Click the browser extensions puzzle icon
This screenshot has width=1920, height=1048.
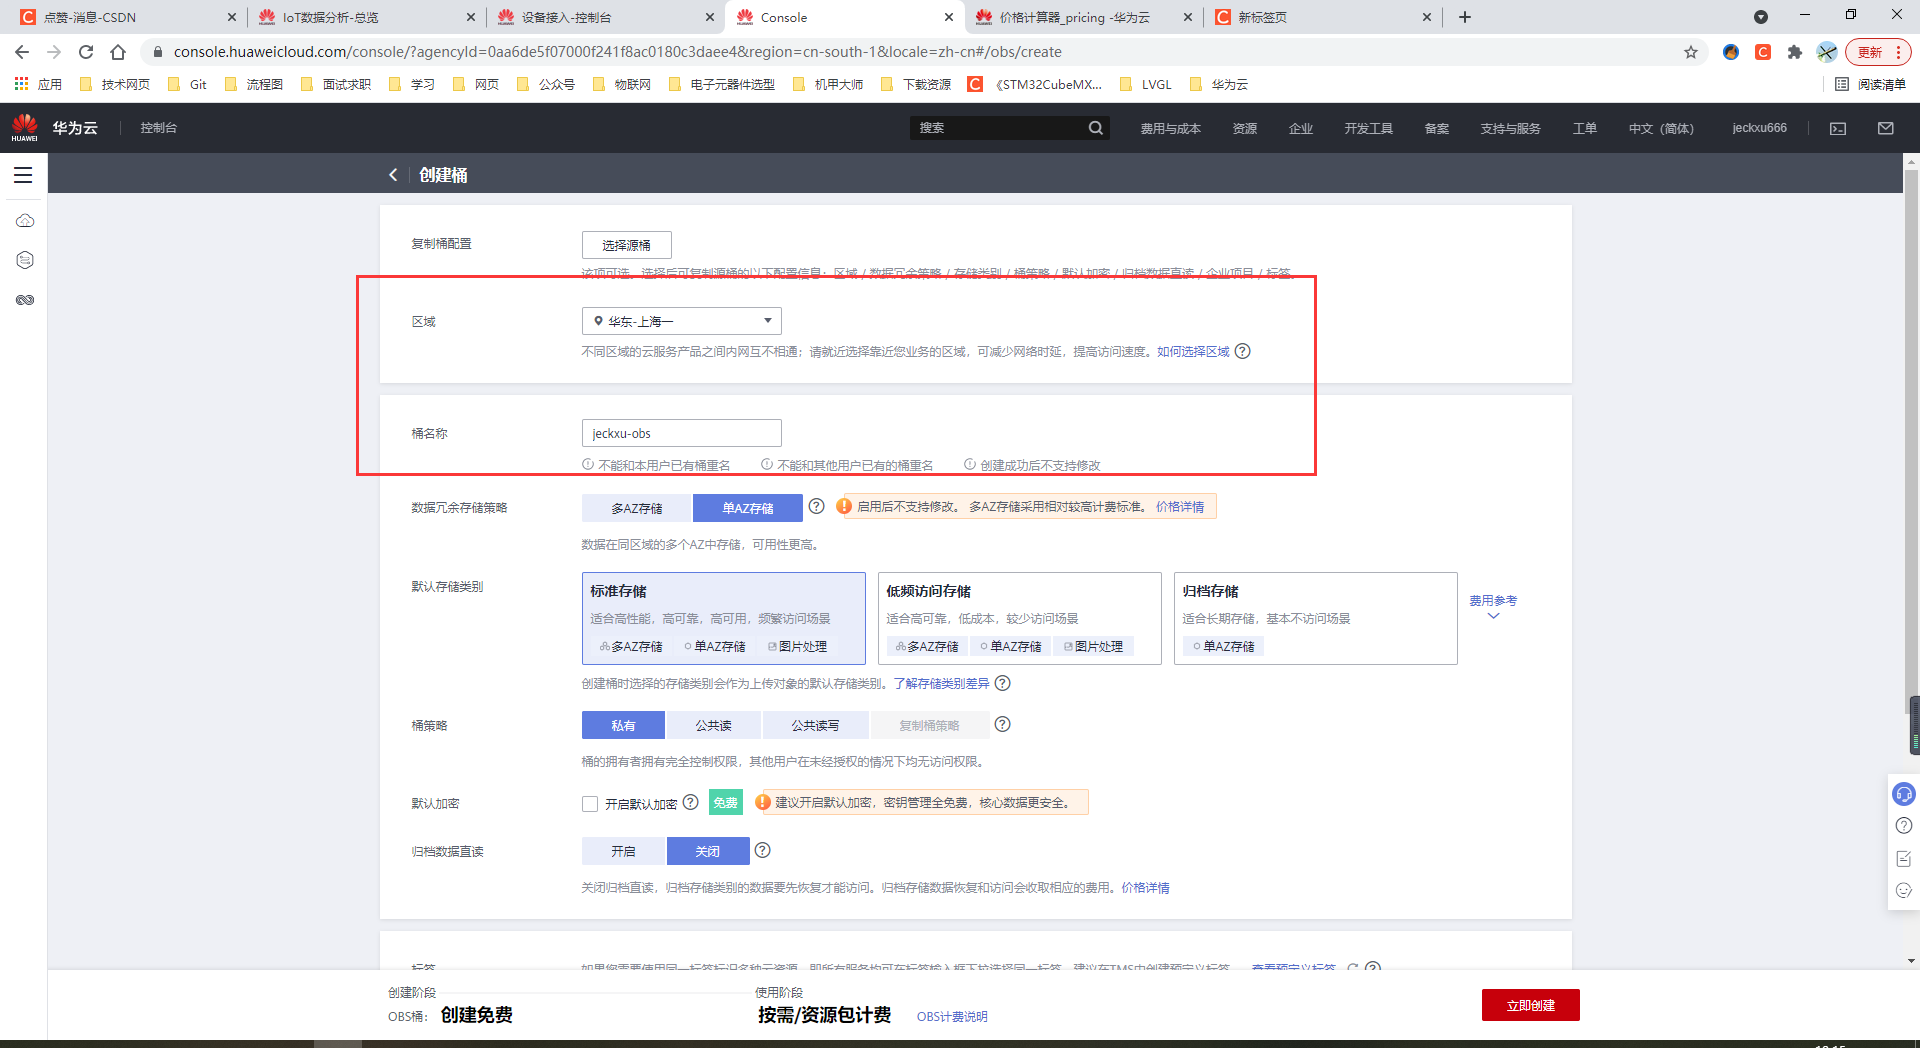1795,52
